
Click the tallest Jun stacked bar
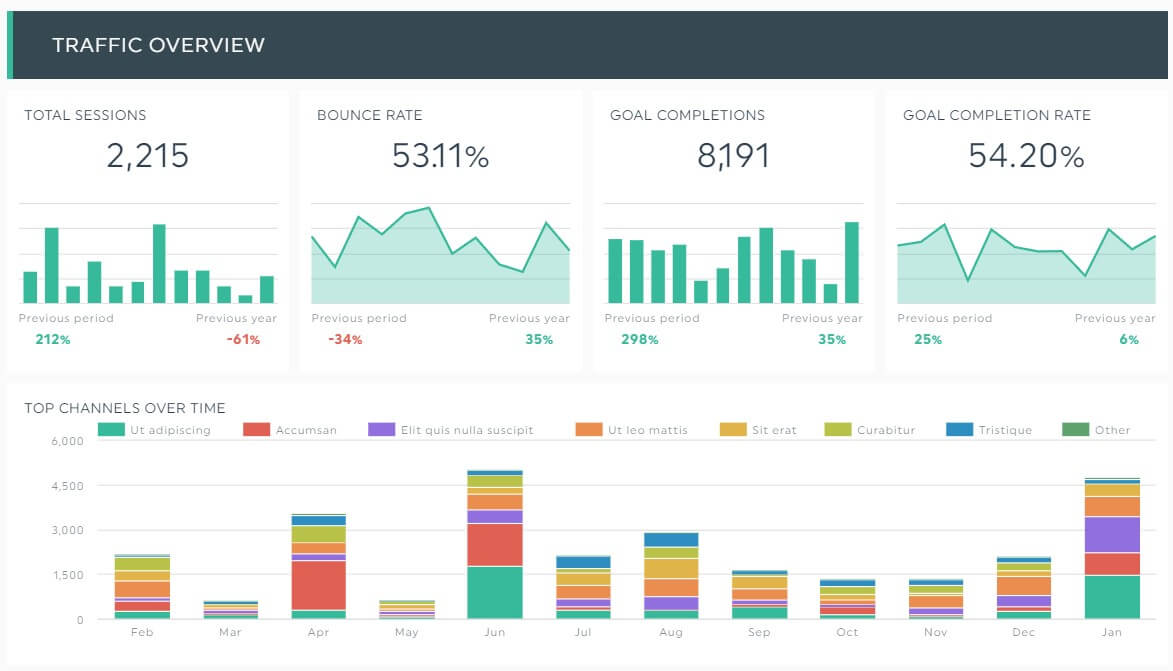[x=493, y=545]
